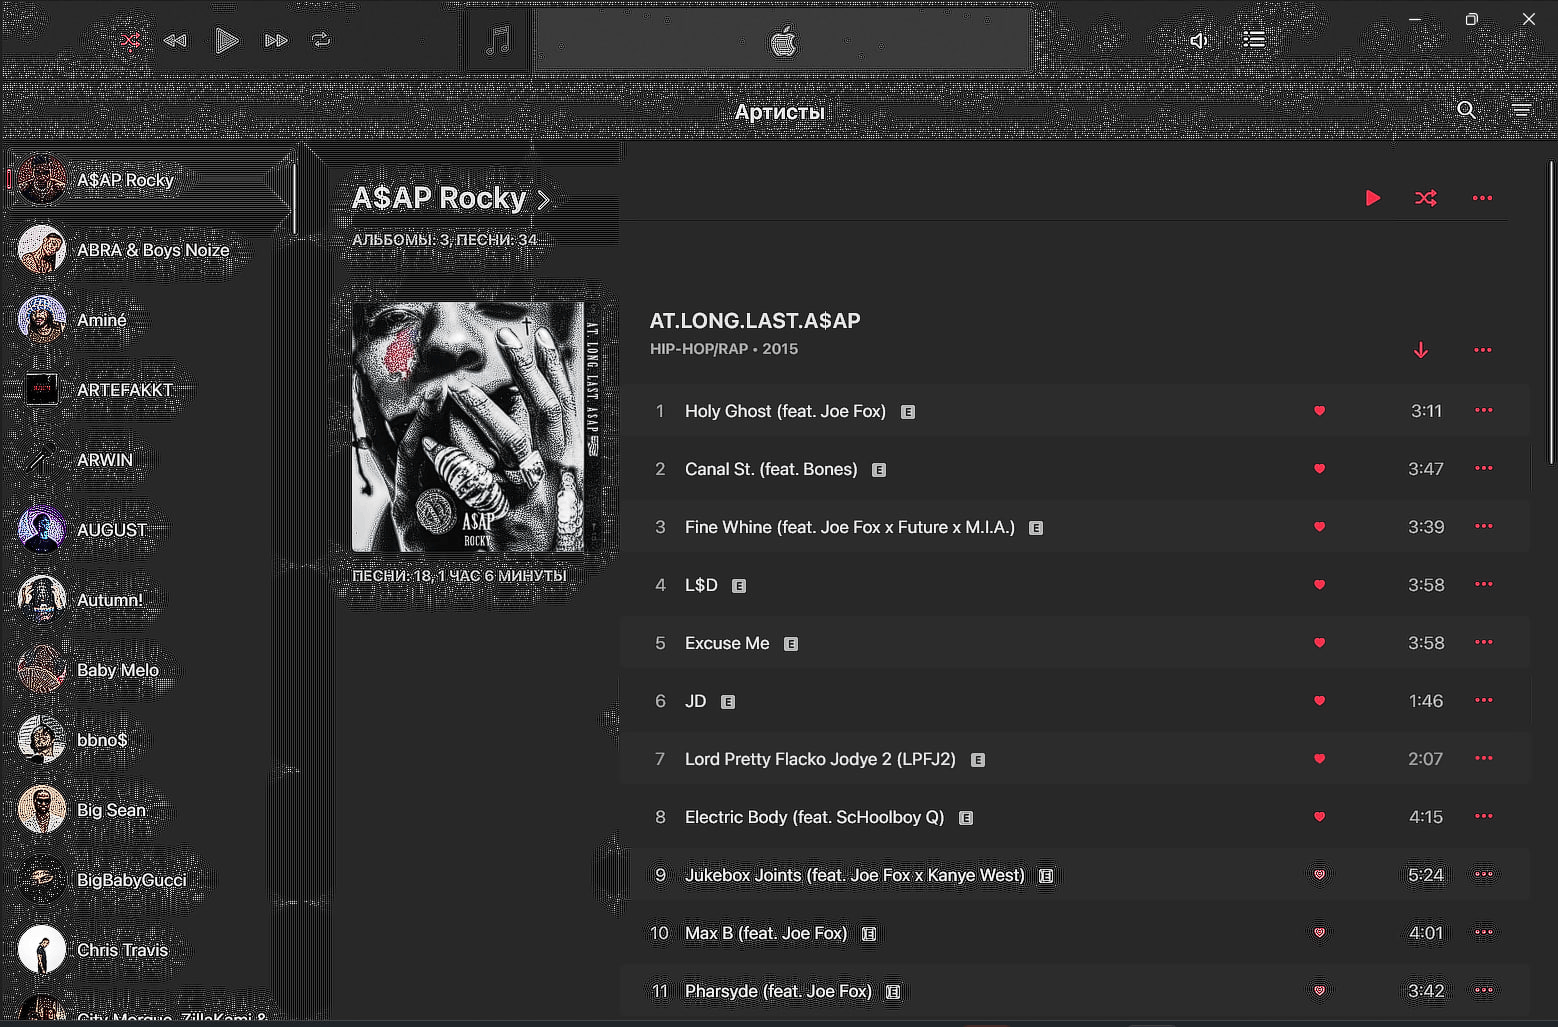The height and width of the screenshot is (1027, 1558).
Task: Play all A$AP Rocky songs
Action: coord(1373,198)
